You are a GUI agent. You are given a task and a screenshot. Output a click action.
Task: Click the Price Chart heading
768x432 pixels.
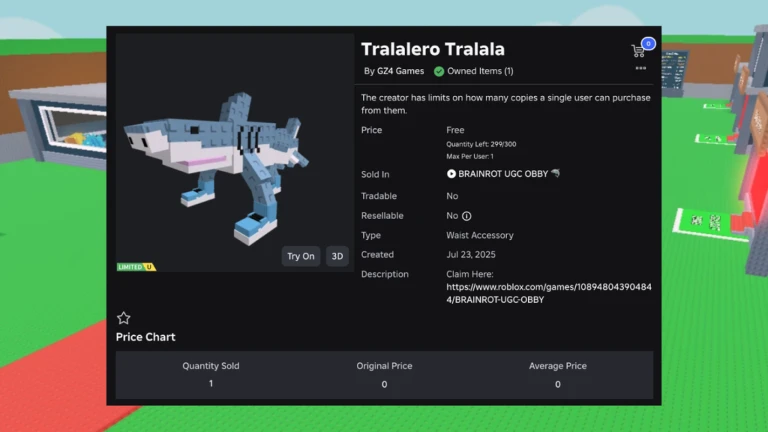[x=145, y=337]
